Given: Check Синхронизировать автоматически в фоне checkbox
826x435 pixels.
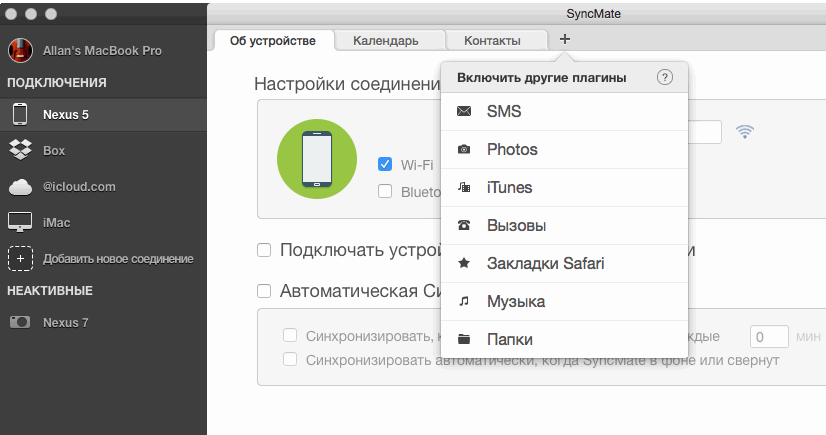Looking at the screenshot, I should pos(290,359).
